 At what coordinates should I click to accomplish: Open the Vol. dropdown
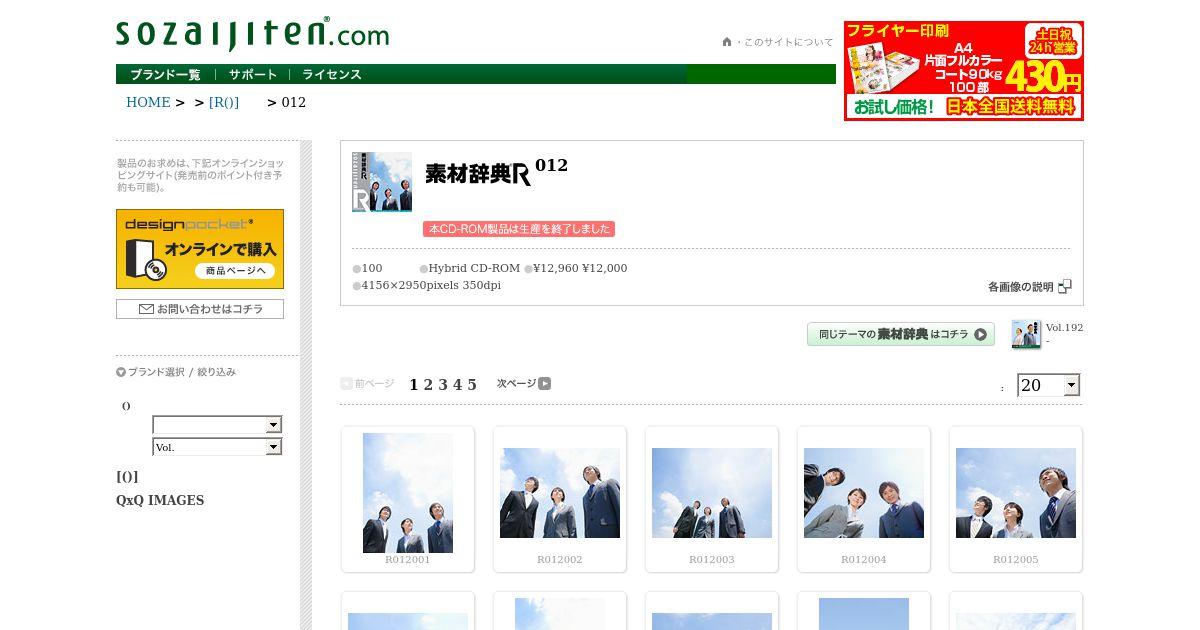pos(217,447)
